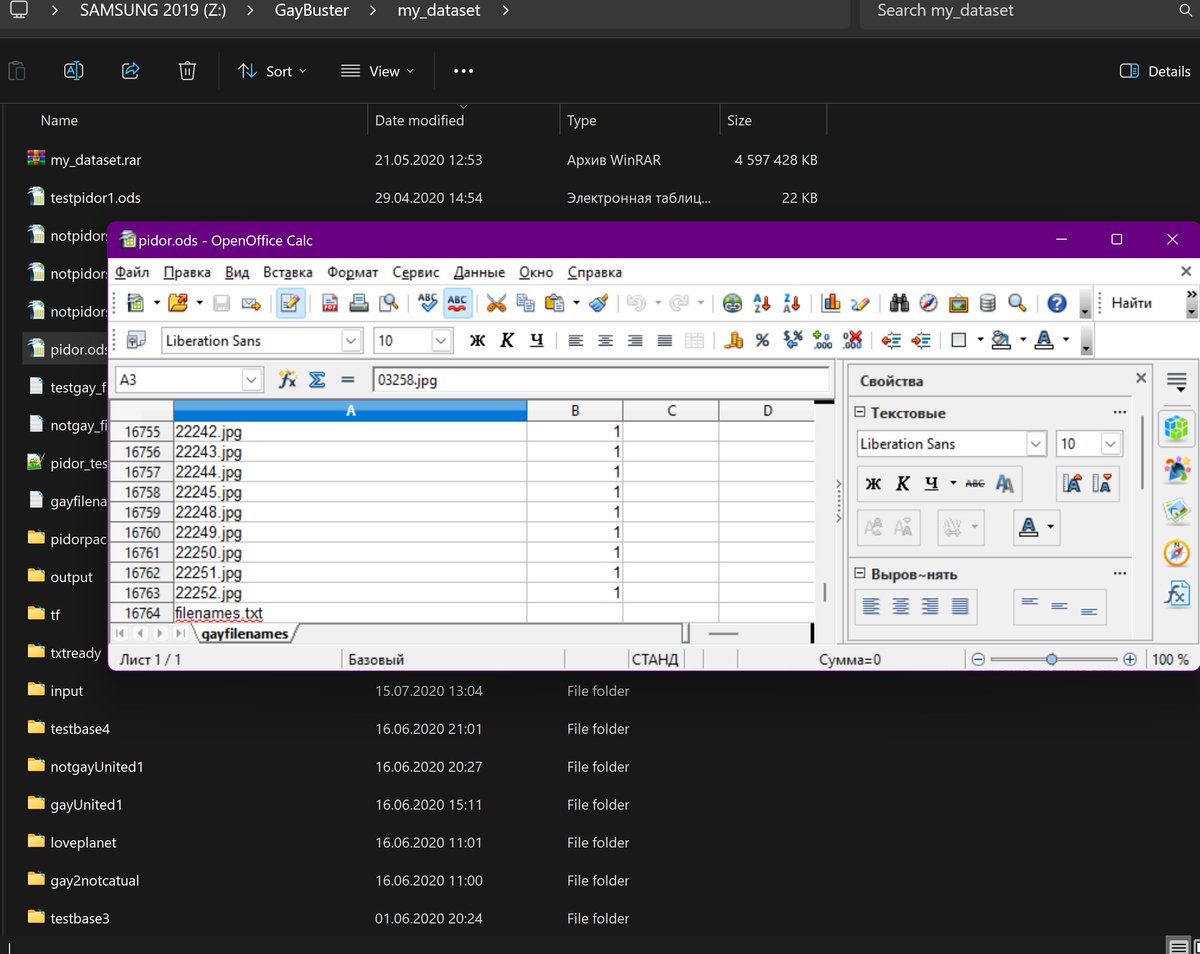Apply Percent number format icon
1200x954 pixels.
[762, 340]
